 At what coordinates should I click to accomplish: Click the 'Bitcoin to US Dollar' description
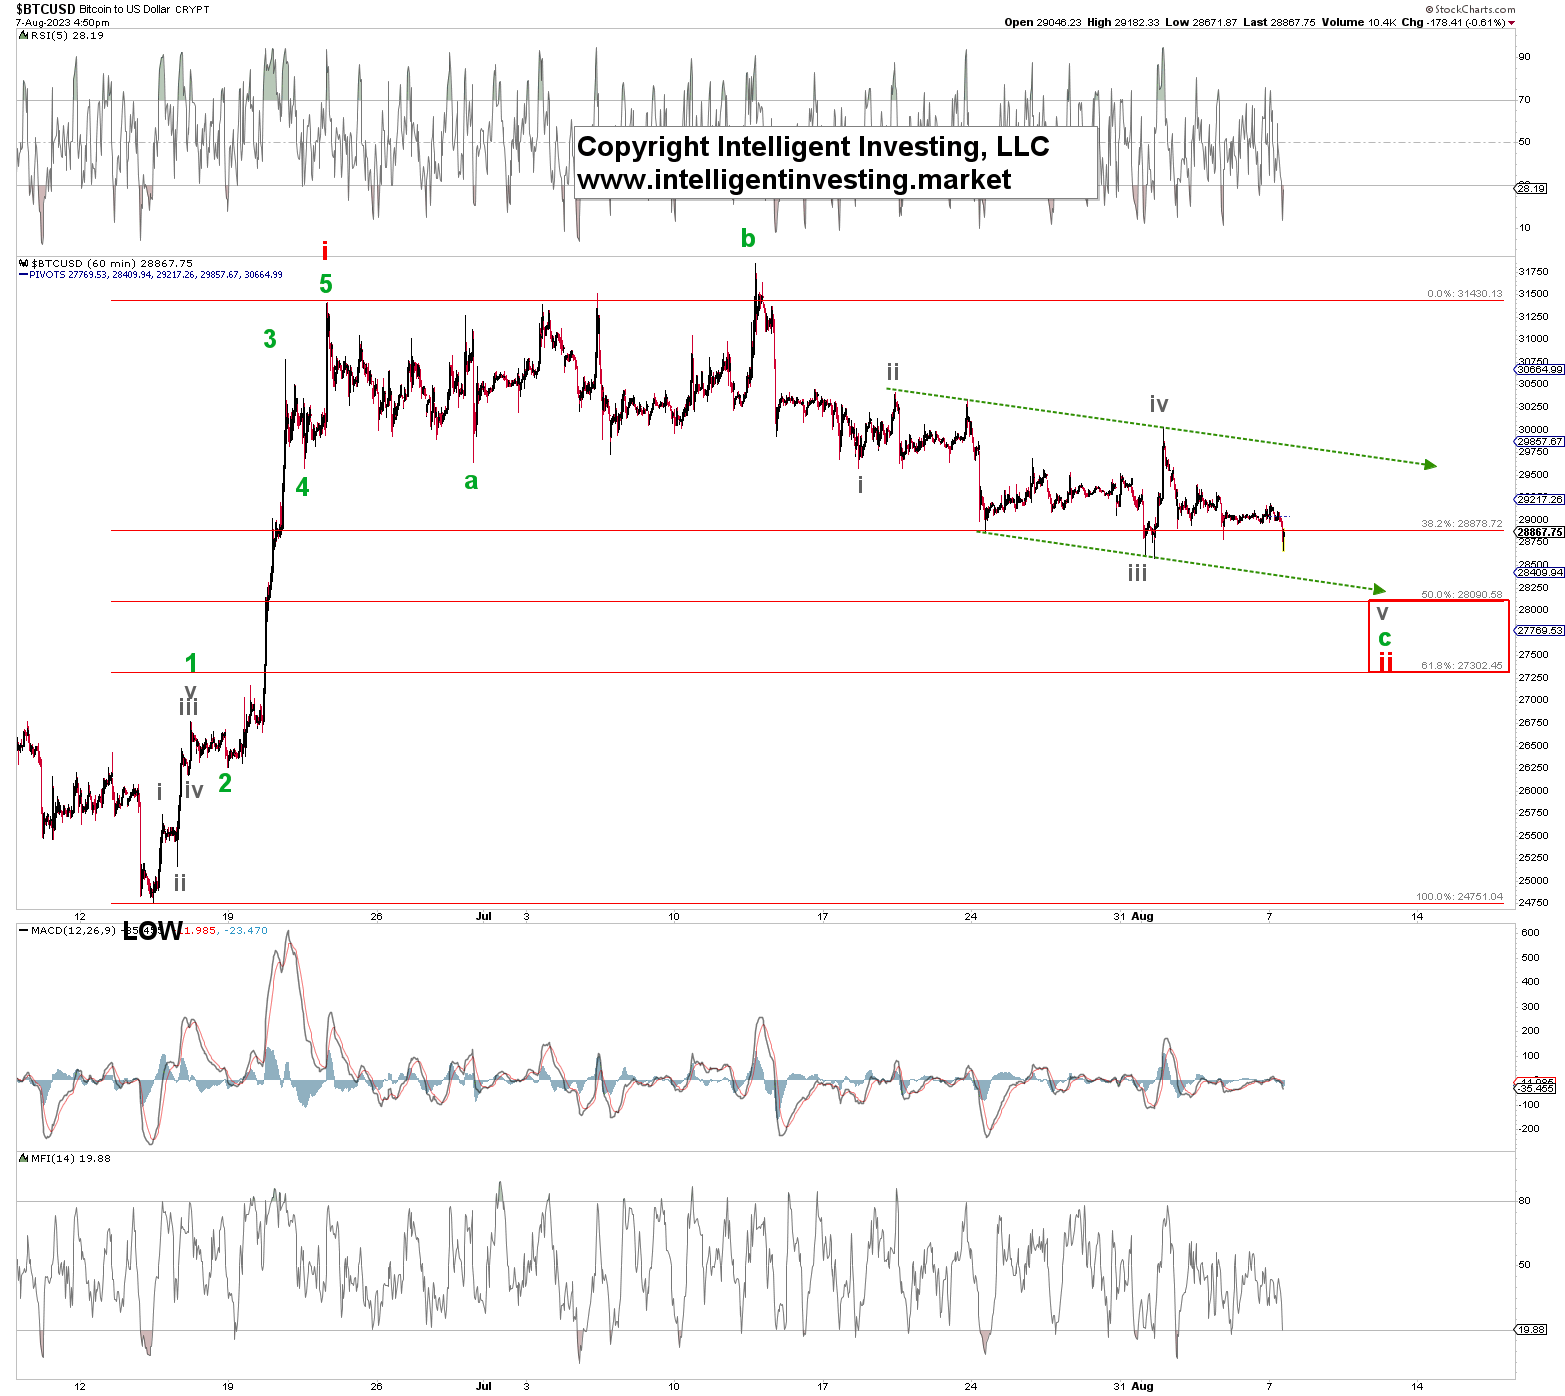pyautogui.click(x=125, y=9)
